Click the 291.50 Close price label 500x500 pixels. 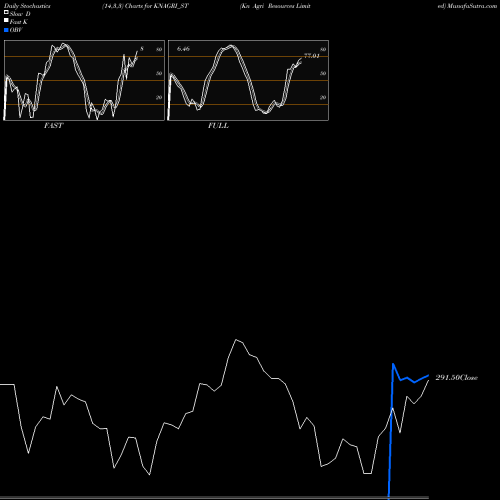click(x=456, y=378)
